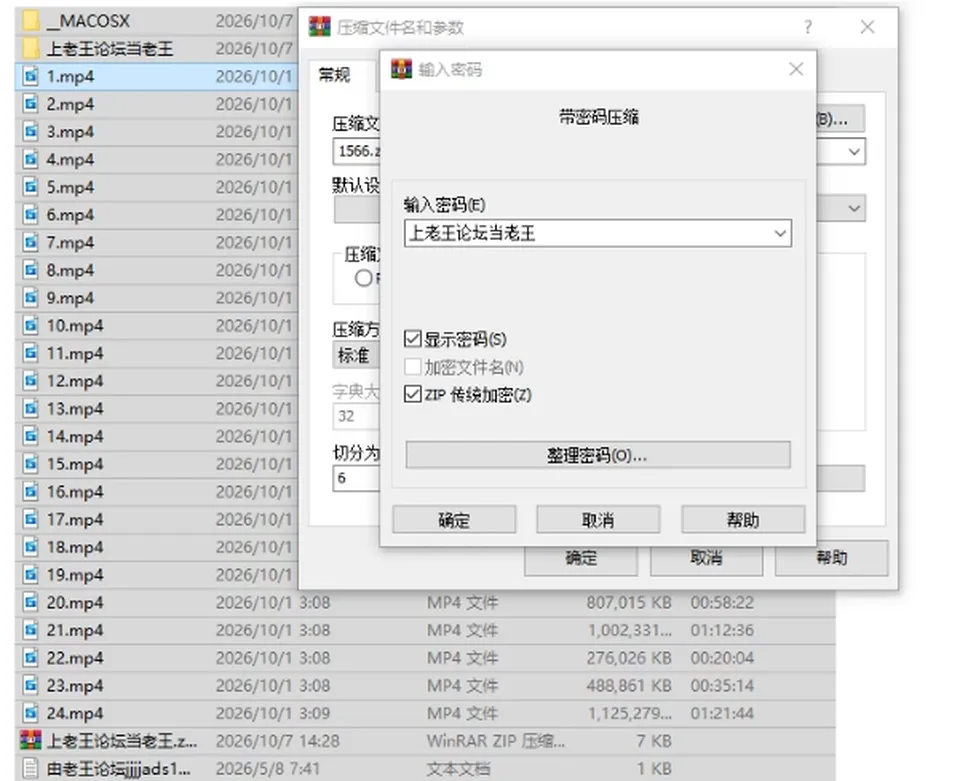Select the text document icon at list bottom
960x781 pixels.
tap(31, 768)
